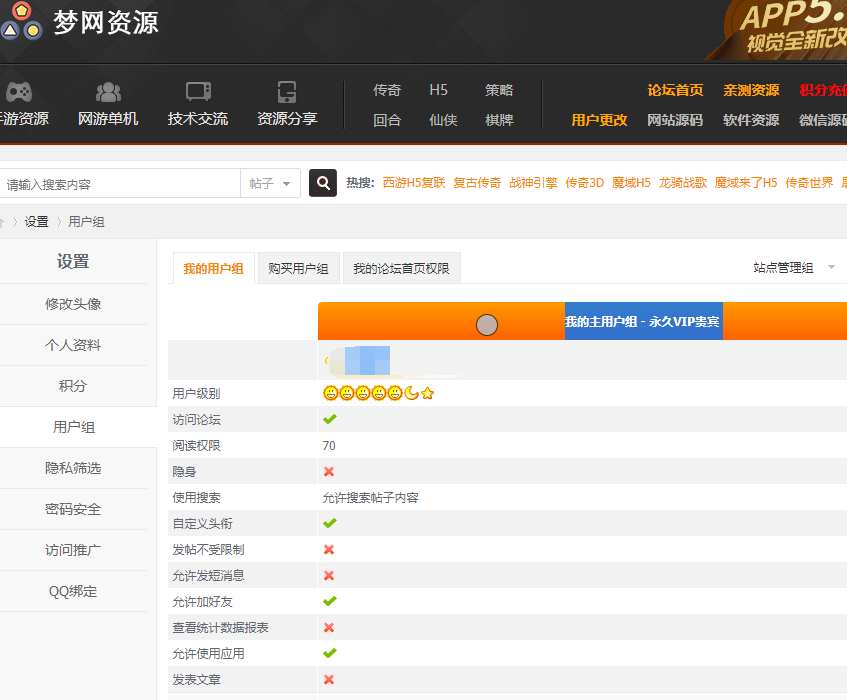
Task: Click 传奇3D hot search link
Action: coord(584,183)
